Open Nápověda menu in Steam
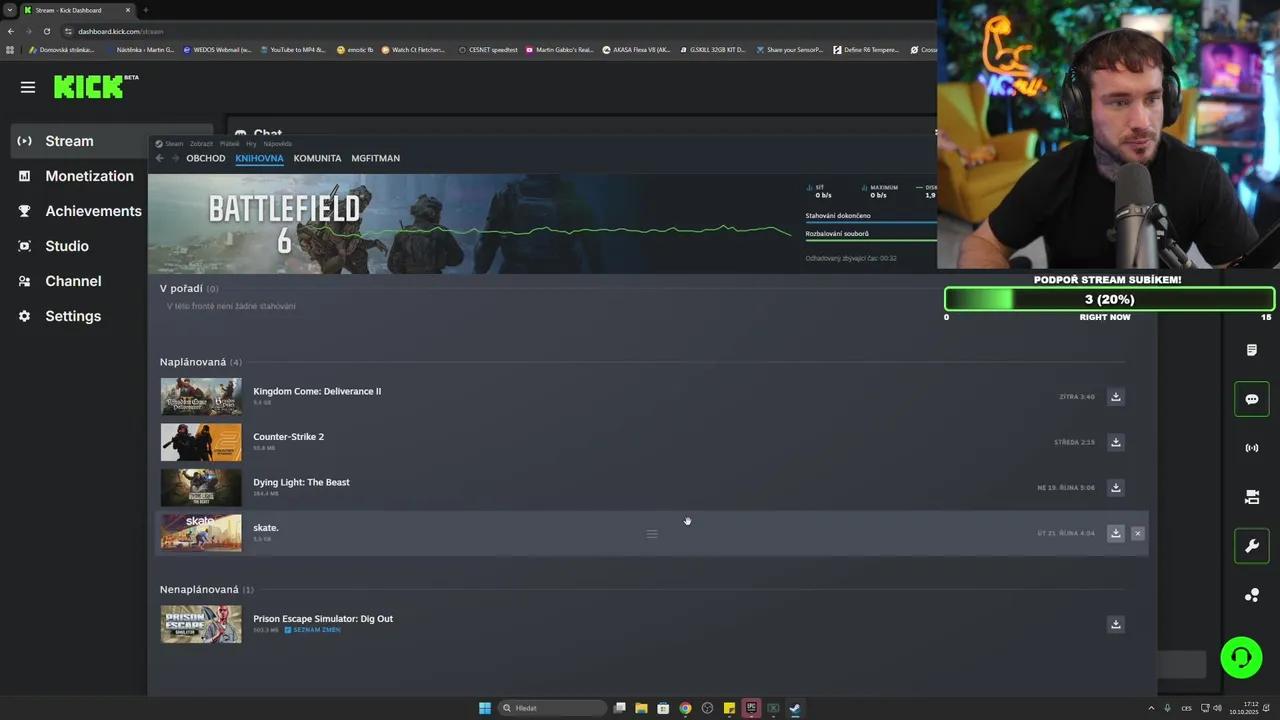1280x720 pixels. [x=277, y=144]
